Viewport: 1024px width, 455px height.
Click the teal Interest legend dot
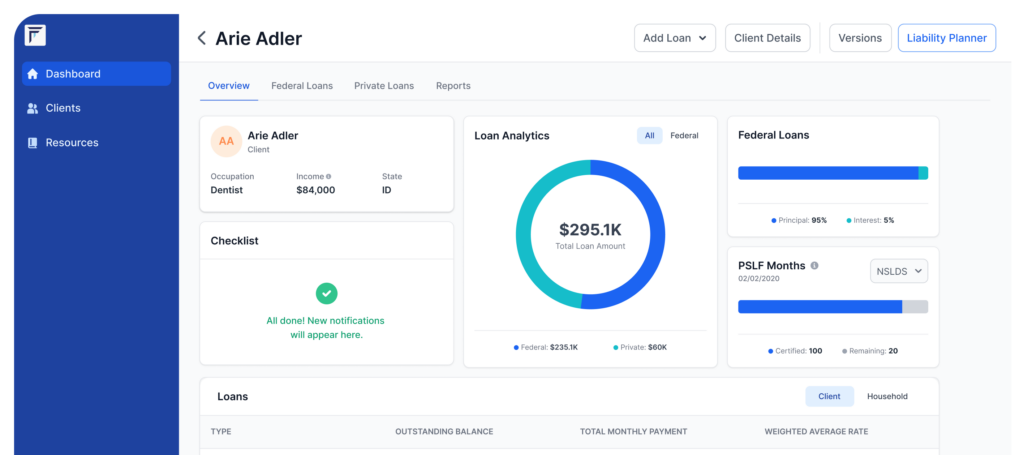pyautogui.click(x=849, y=221)
